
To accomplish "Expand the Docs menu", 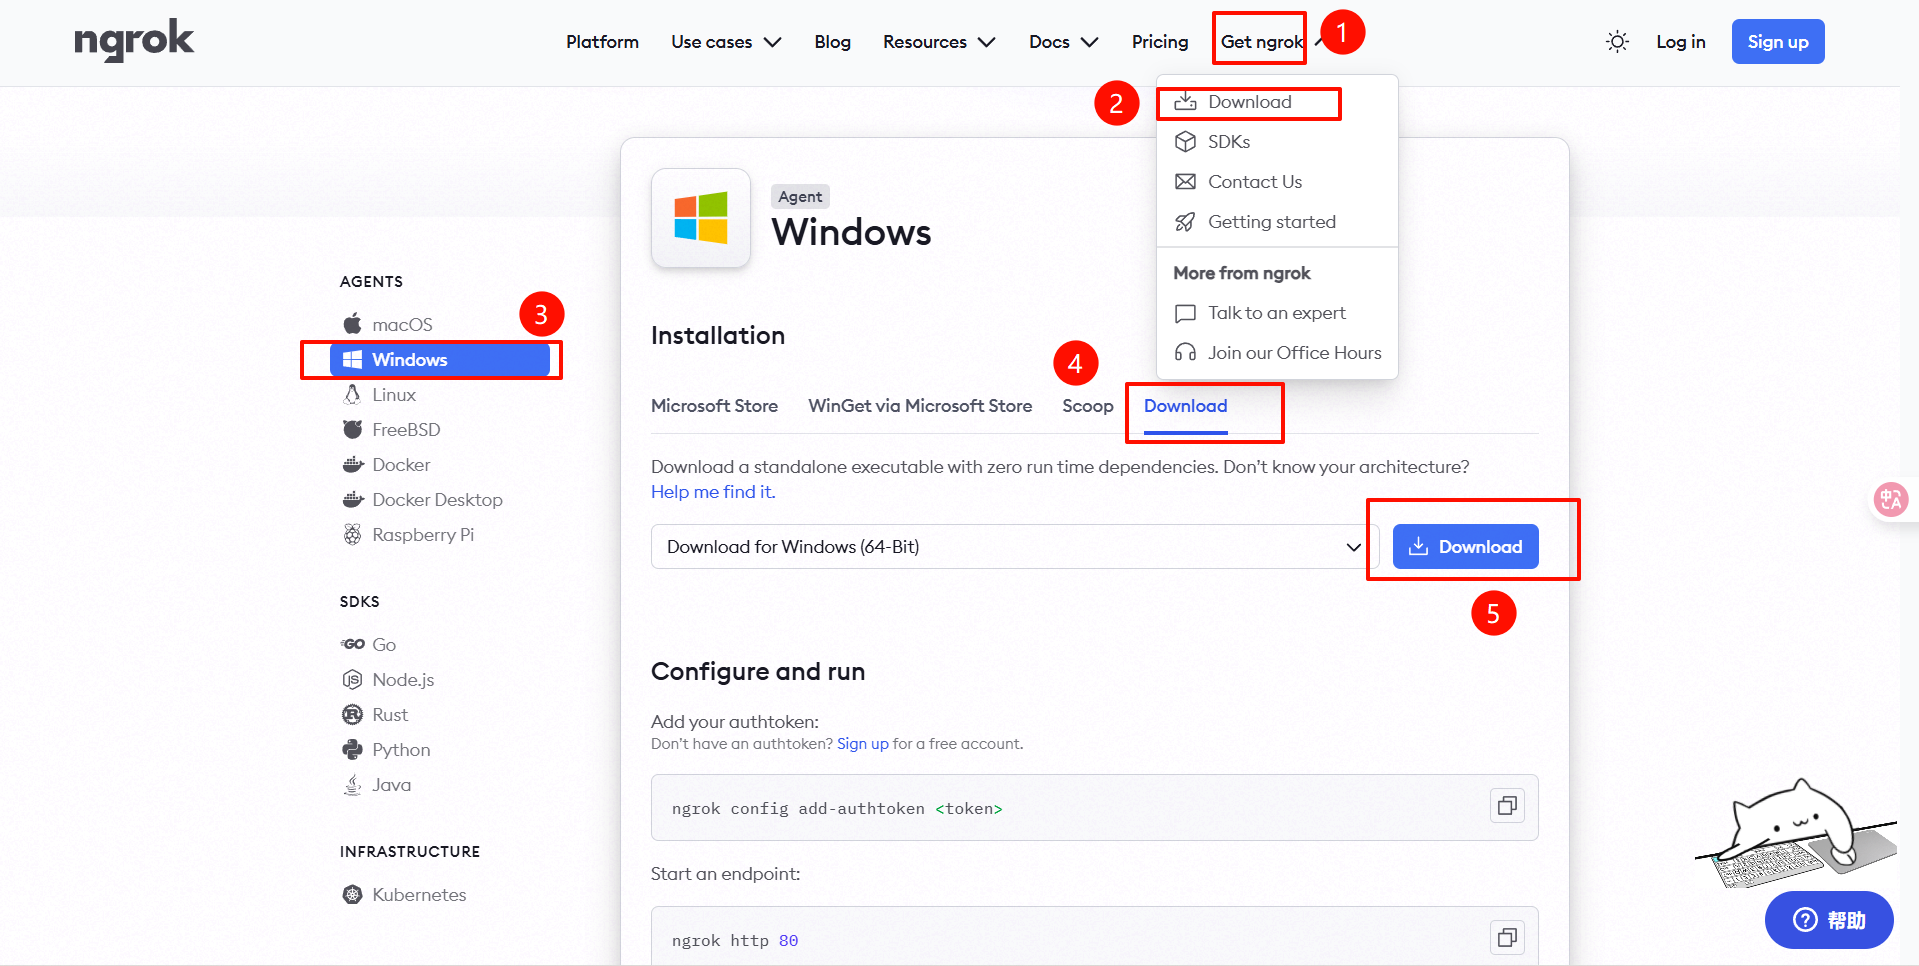I will [x=1064, y=42].
